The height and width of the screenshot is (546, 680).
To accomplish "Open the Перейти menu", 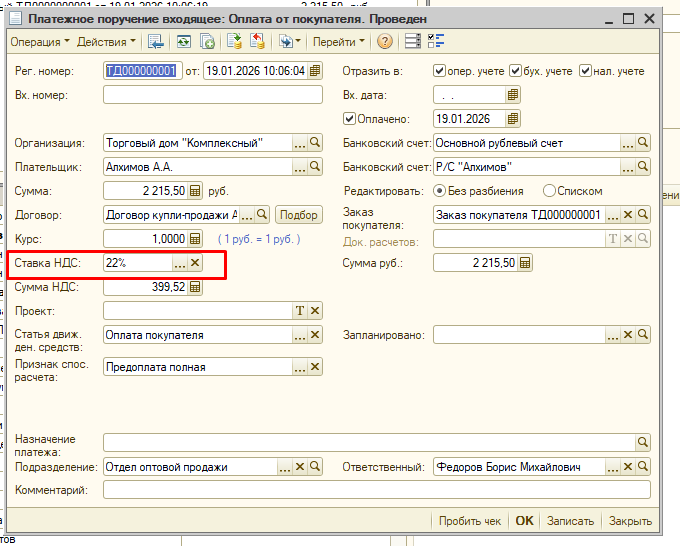I will [x=339, y=42].
